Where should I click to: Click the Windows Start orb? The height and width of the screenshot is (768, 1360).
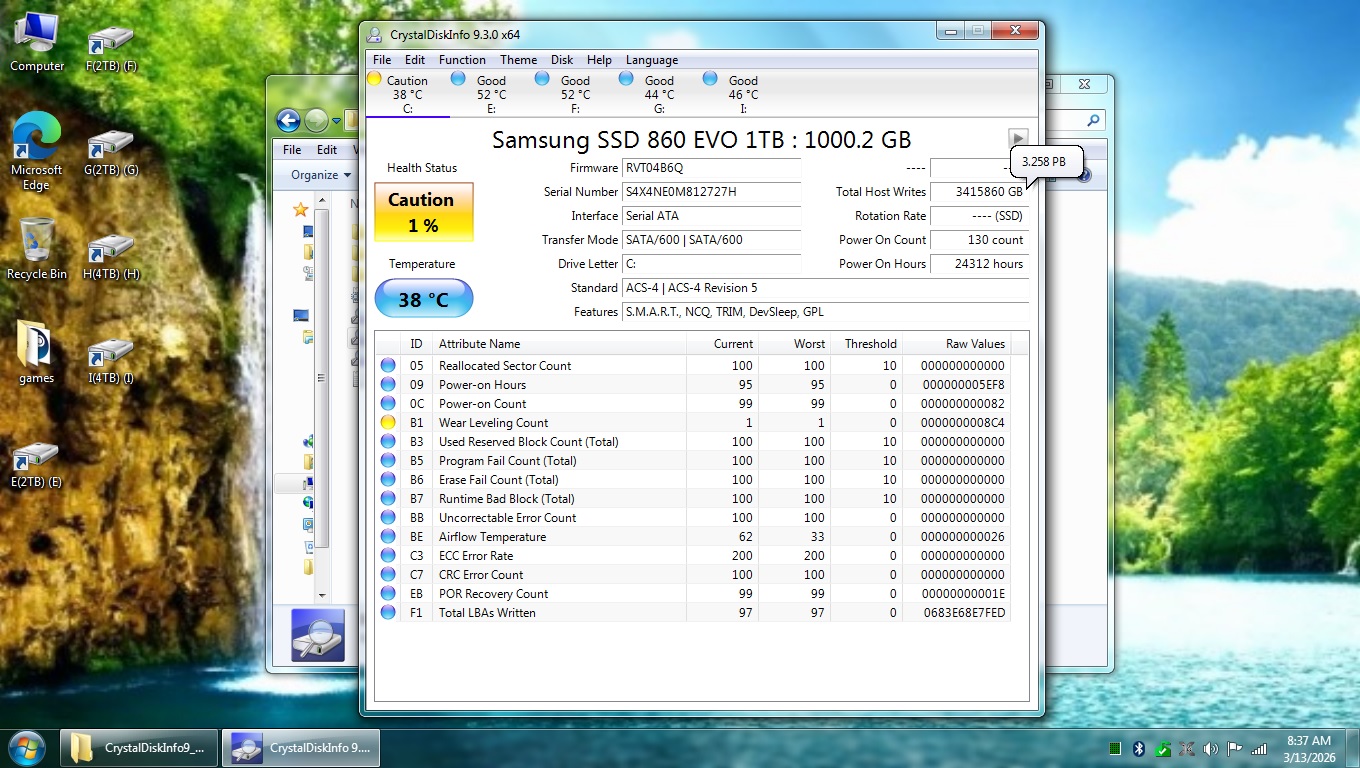tap(27, 747)
